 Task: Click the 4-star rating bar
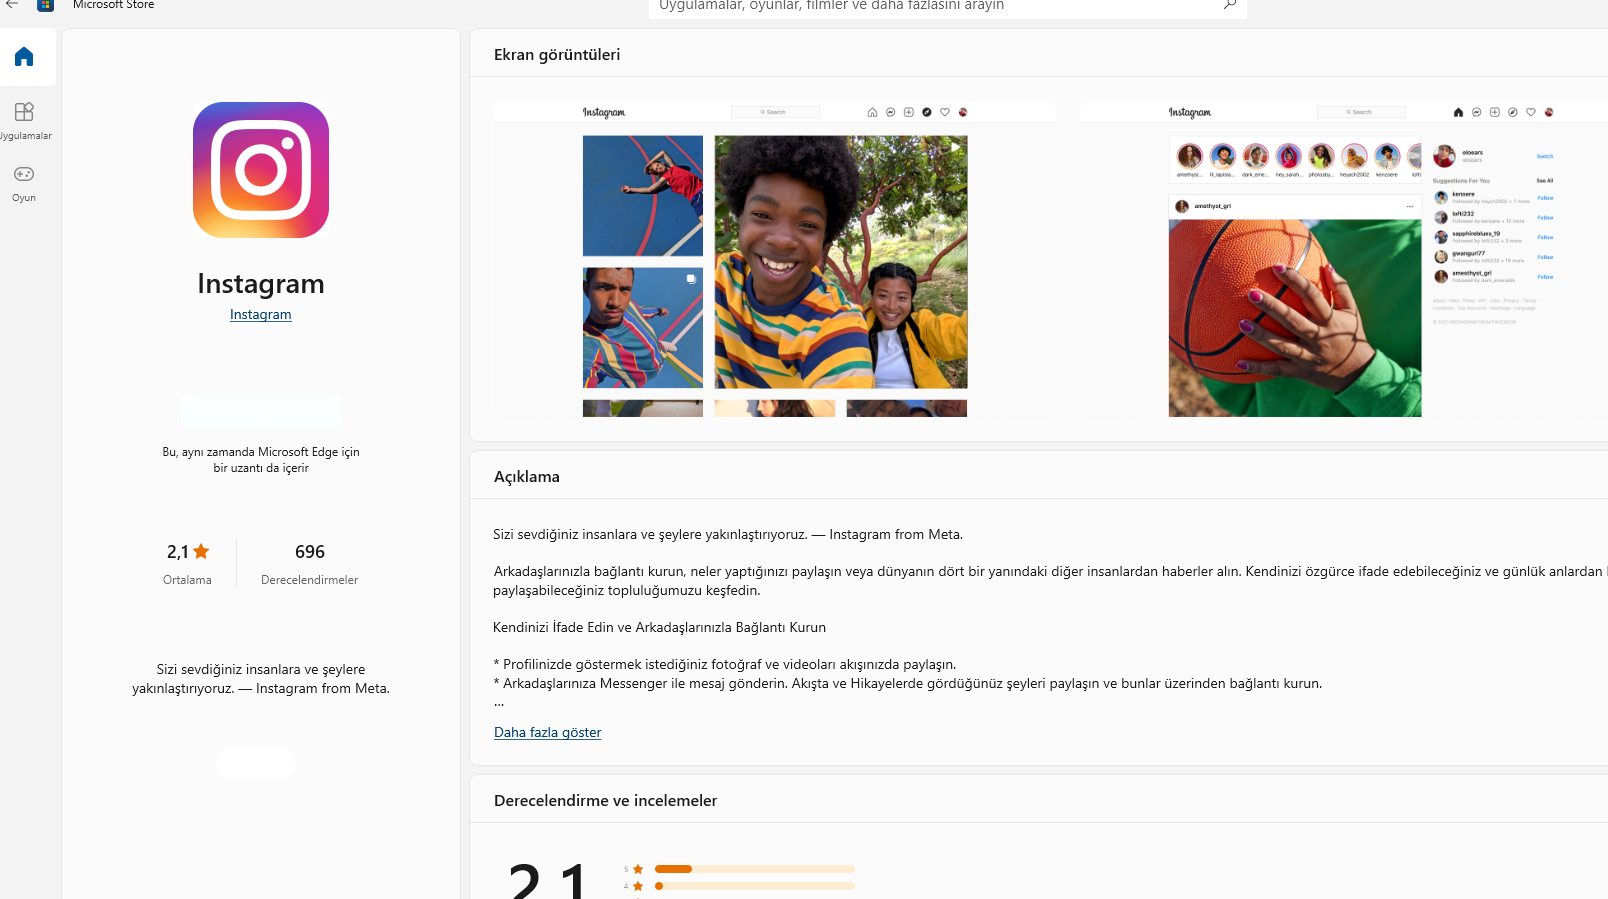(x=755, y=886)
